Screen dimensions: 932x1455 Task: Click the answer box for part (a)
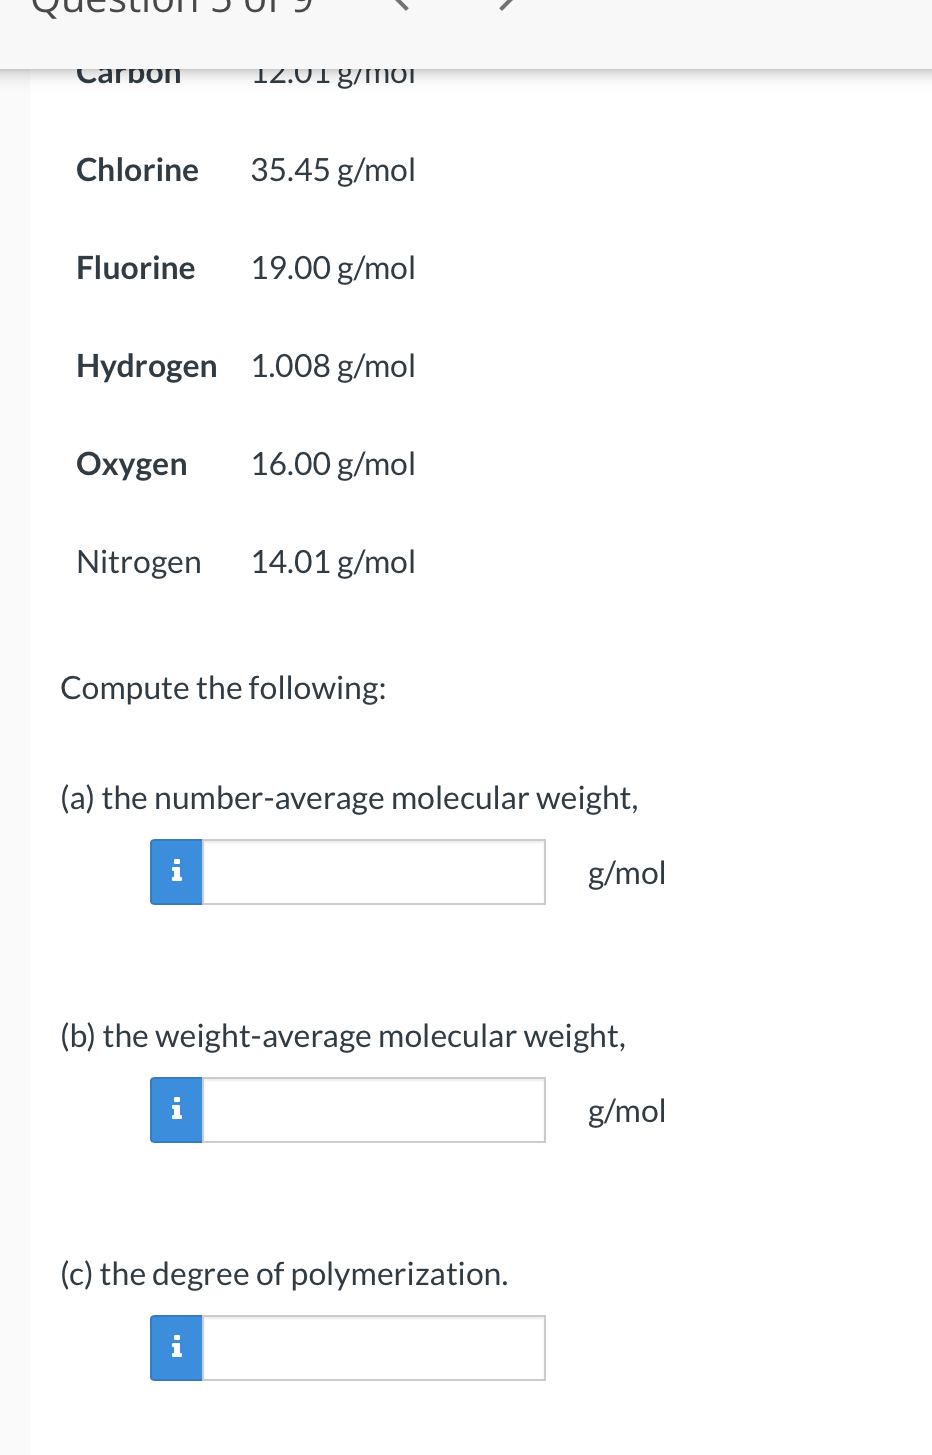tap(374, 871)
